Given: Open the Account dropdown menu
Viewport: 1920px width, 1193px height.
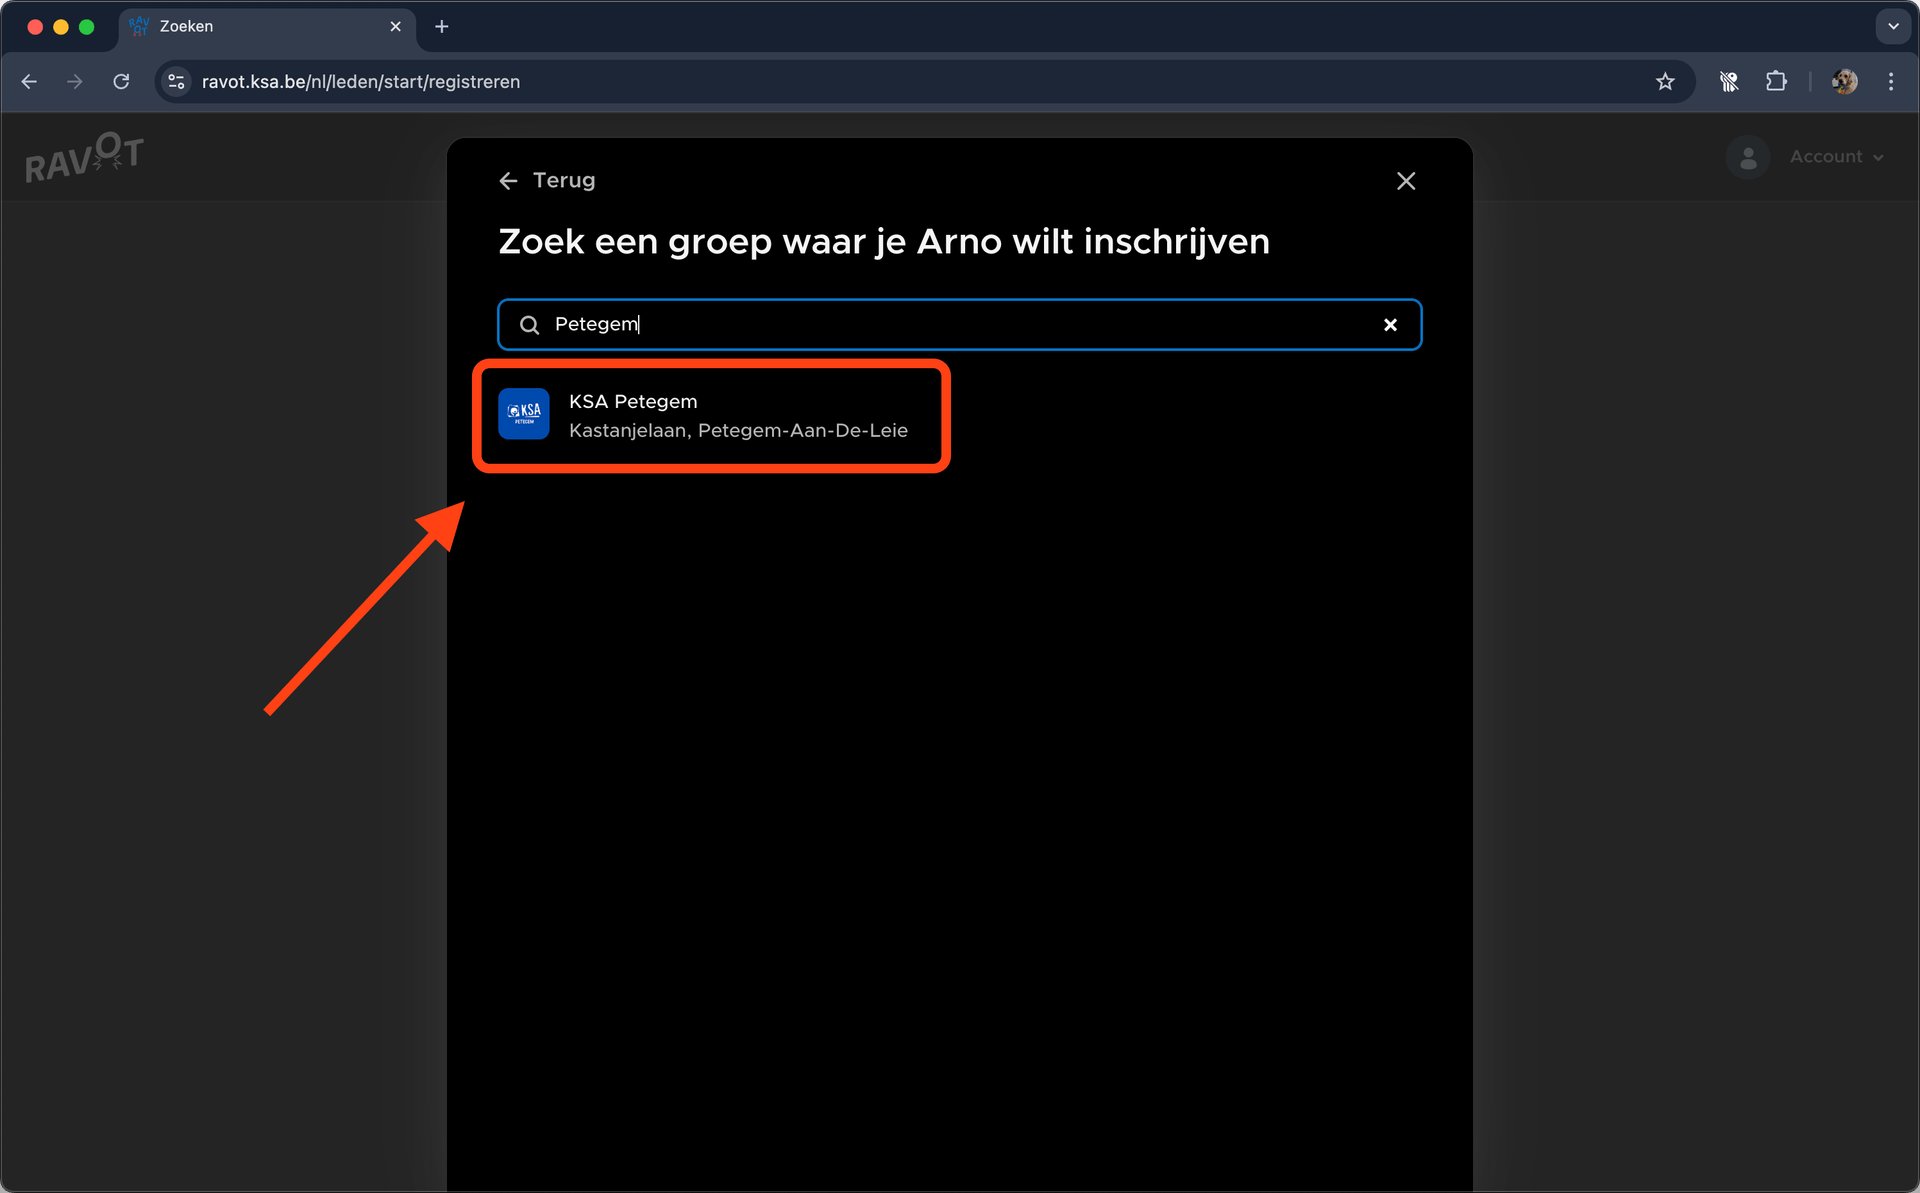Looking at the screenshot, I should tap(1836, 157).
